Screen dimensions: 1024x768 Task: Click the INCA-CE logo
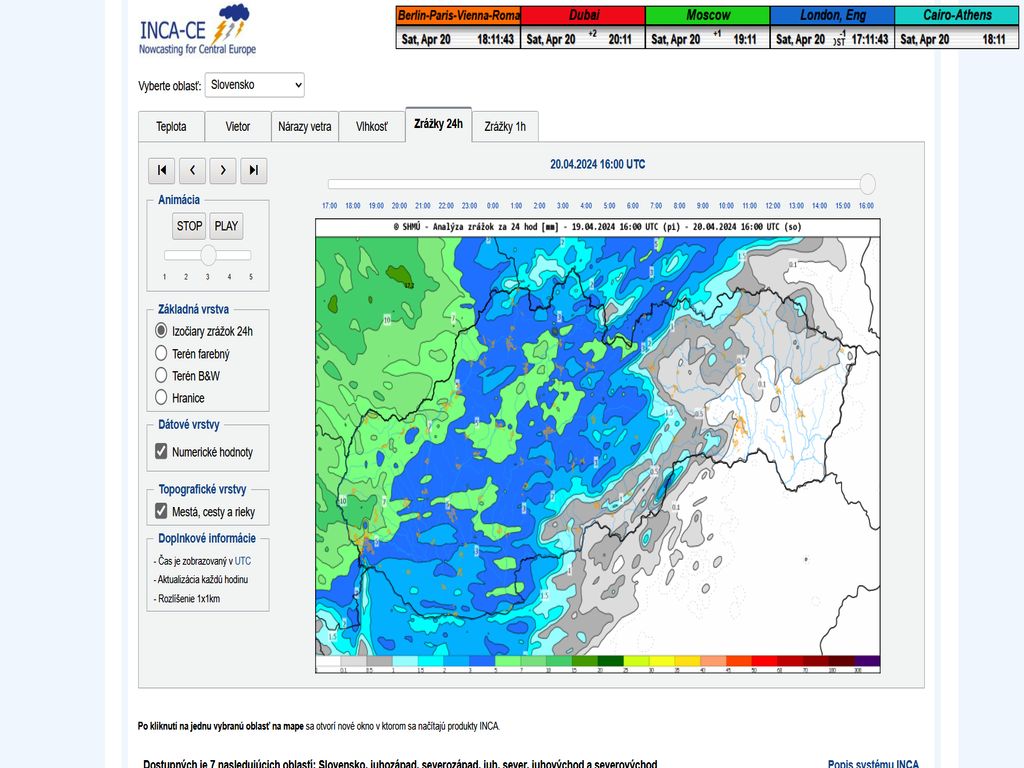pos(197,31)
